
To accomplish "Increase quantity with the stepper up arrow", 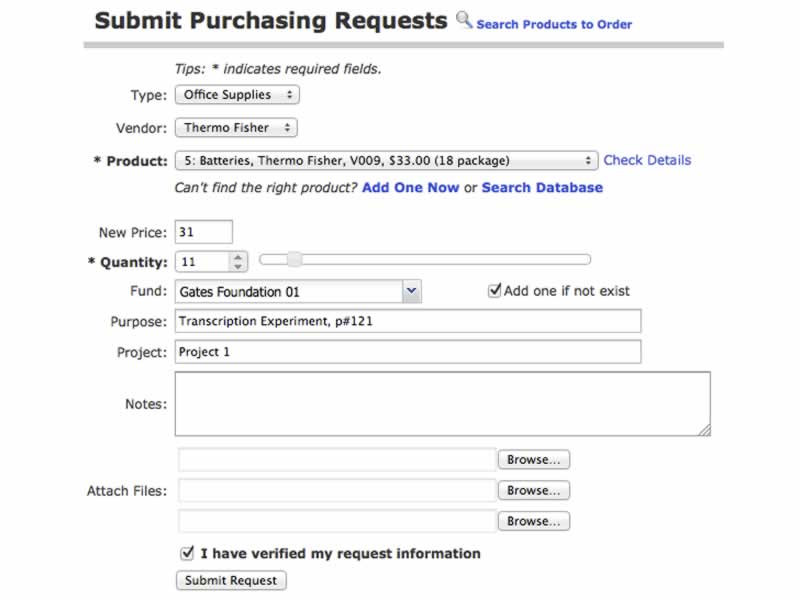I will tap(237, 256).
